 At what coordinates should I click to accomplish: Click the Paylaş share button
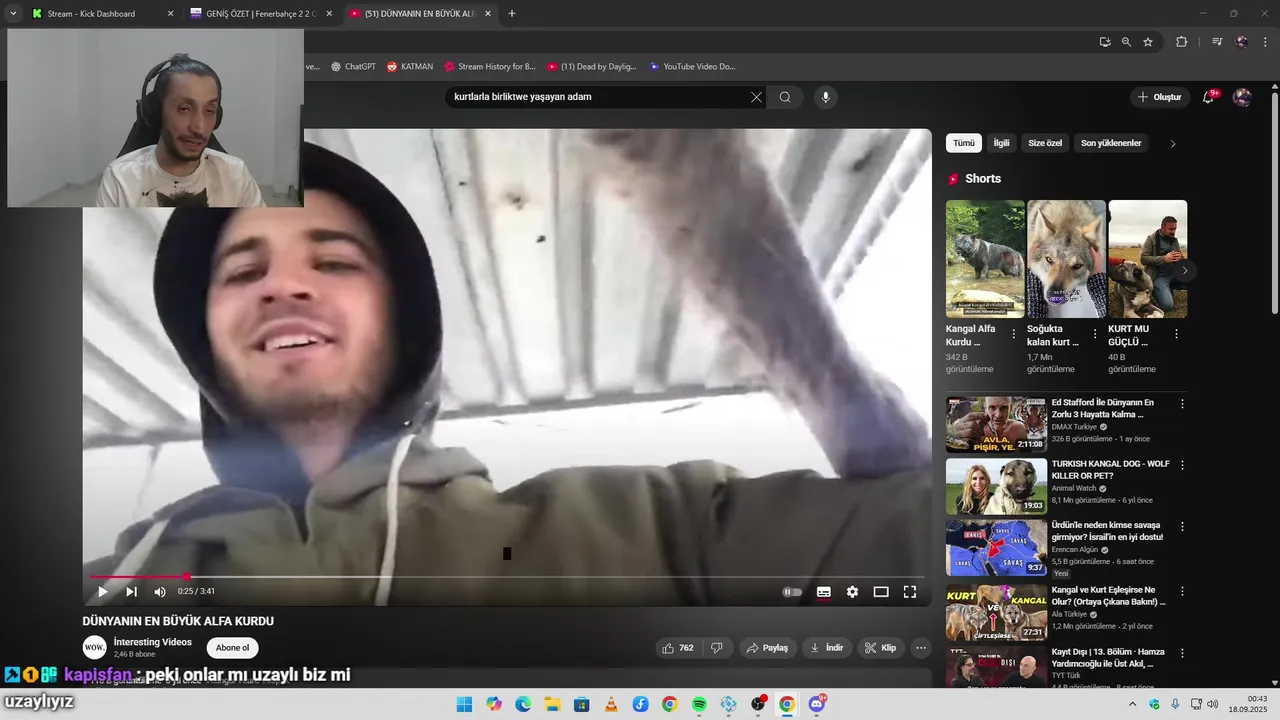tap(767, 648)
